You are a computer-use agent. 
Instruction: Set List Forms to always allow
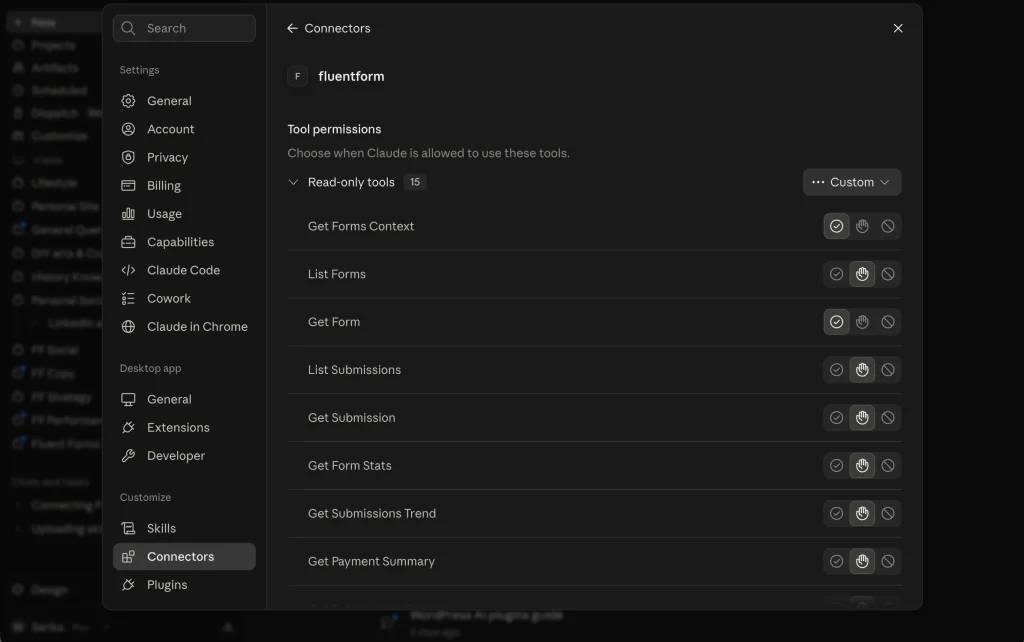pyautogui.click(x=836, y=274)
